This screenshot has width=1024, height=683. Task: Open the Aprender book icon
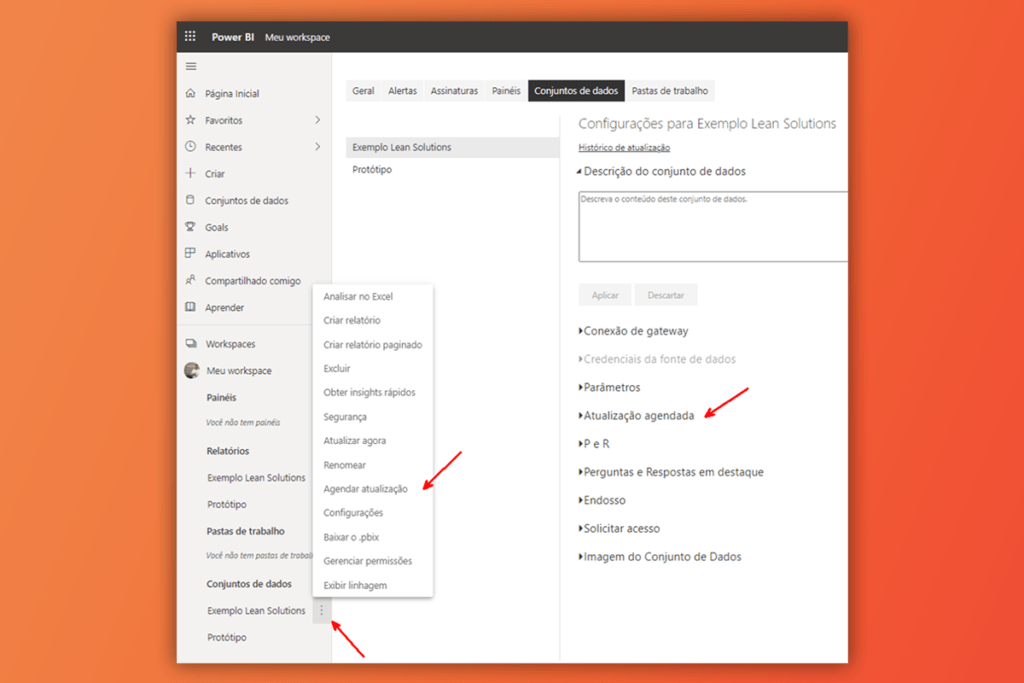191,307
